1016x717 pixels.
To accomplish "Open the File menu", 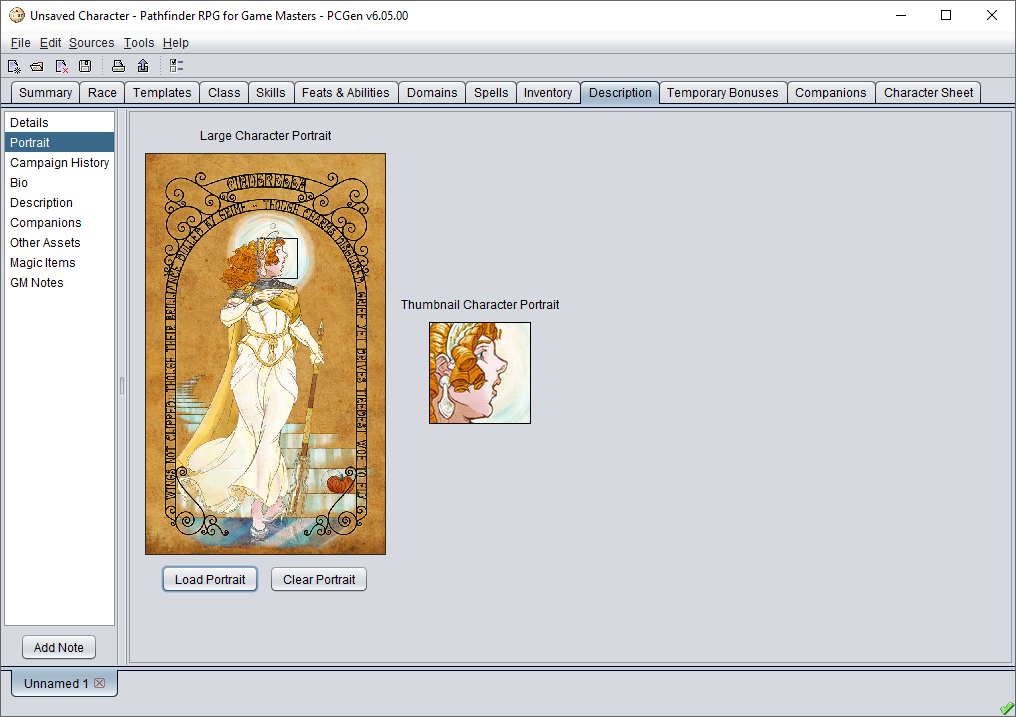I will click(x=21, y=43).
